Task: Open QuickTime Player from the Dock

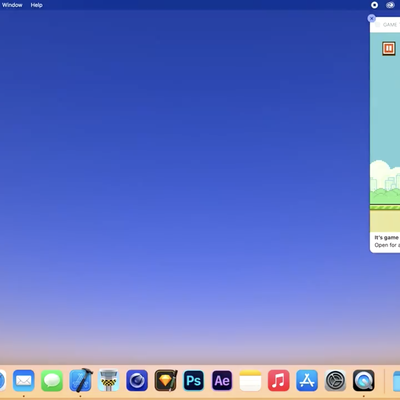Action: pyautogui.click(x=364, y=380)
